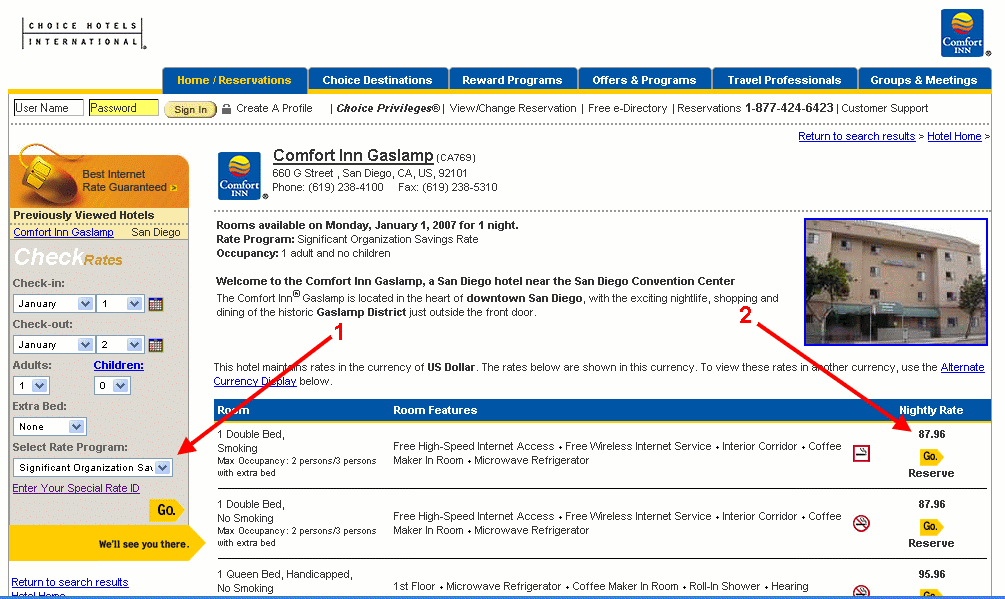
Task: Open the Children count dropdown
Action: [112, 386]
